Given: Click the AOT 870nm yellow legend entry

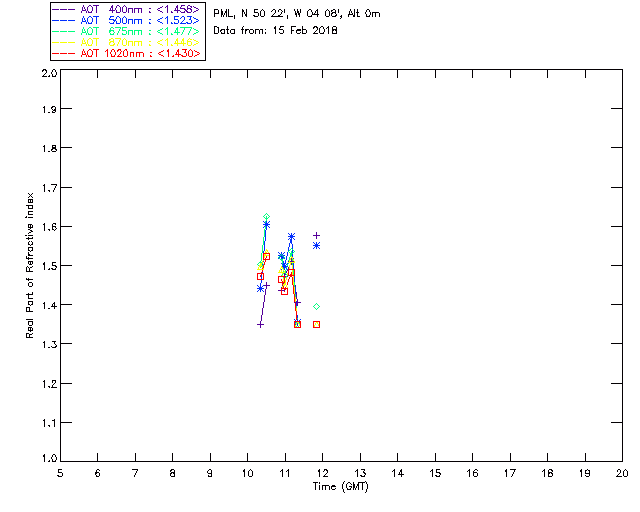Looking at the screenshot, I should coord(126,42).
